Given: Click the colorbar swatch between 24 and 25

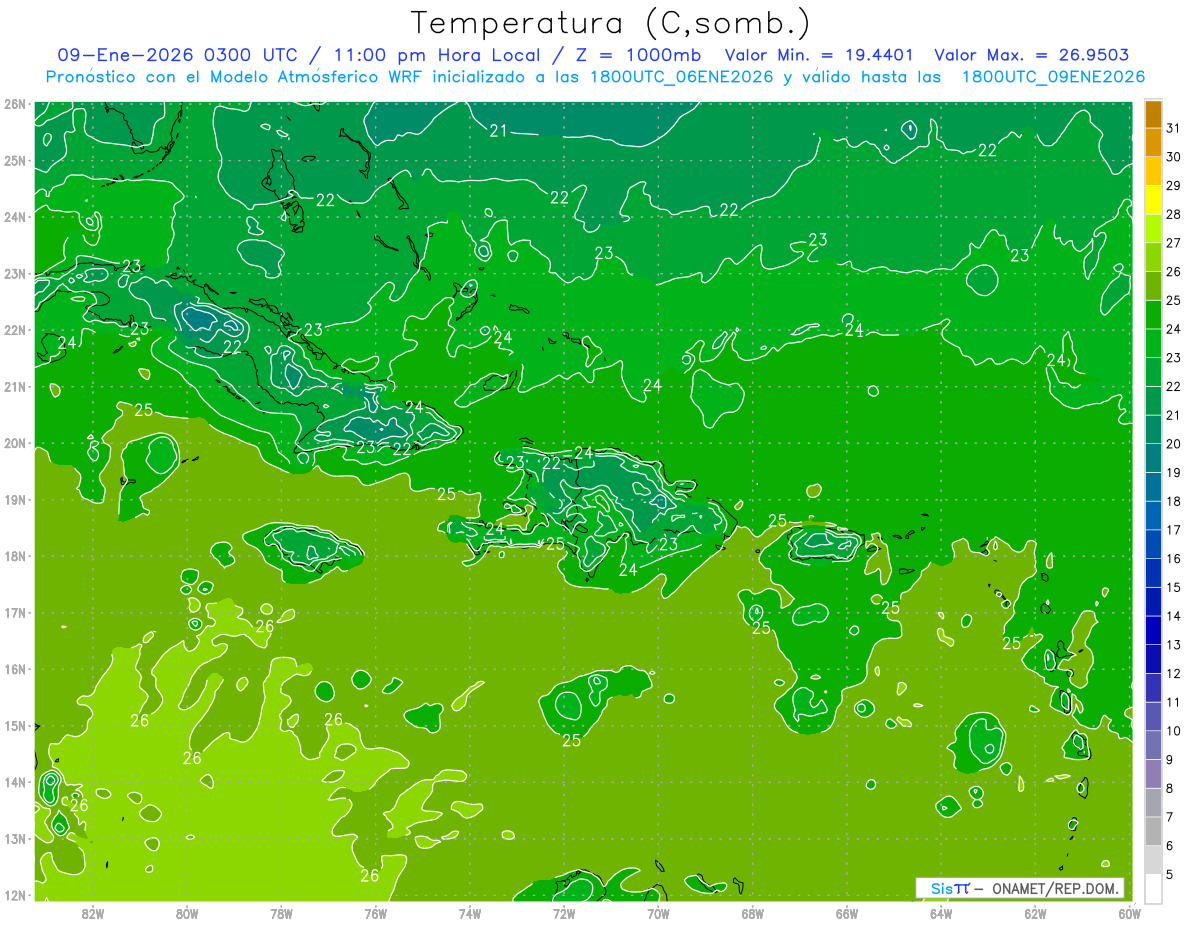Looking at the screenshot, I should [1153, 315].
